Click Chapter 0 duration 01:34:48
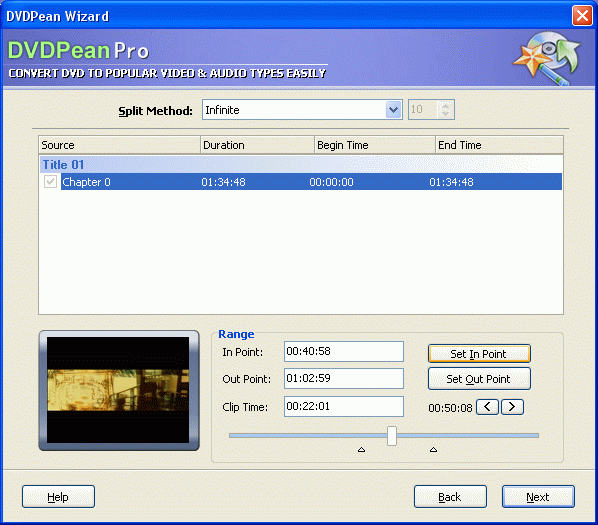This screenshot has width=598, height=525. pyautogui.click(x=223, y=182)
